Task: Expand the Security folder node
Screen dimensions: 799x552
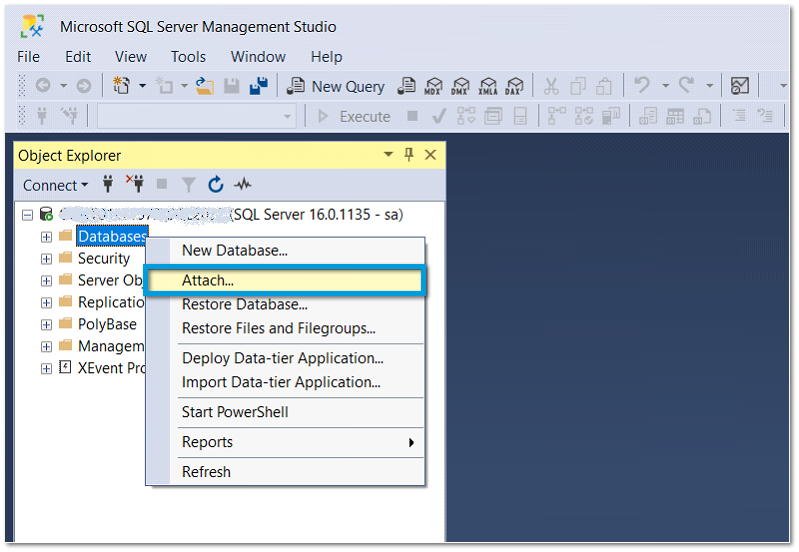Action: pos(46,259)
